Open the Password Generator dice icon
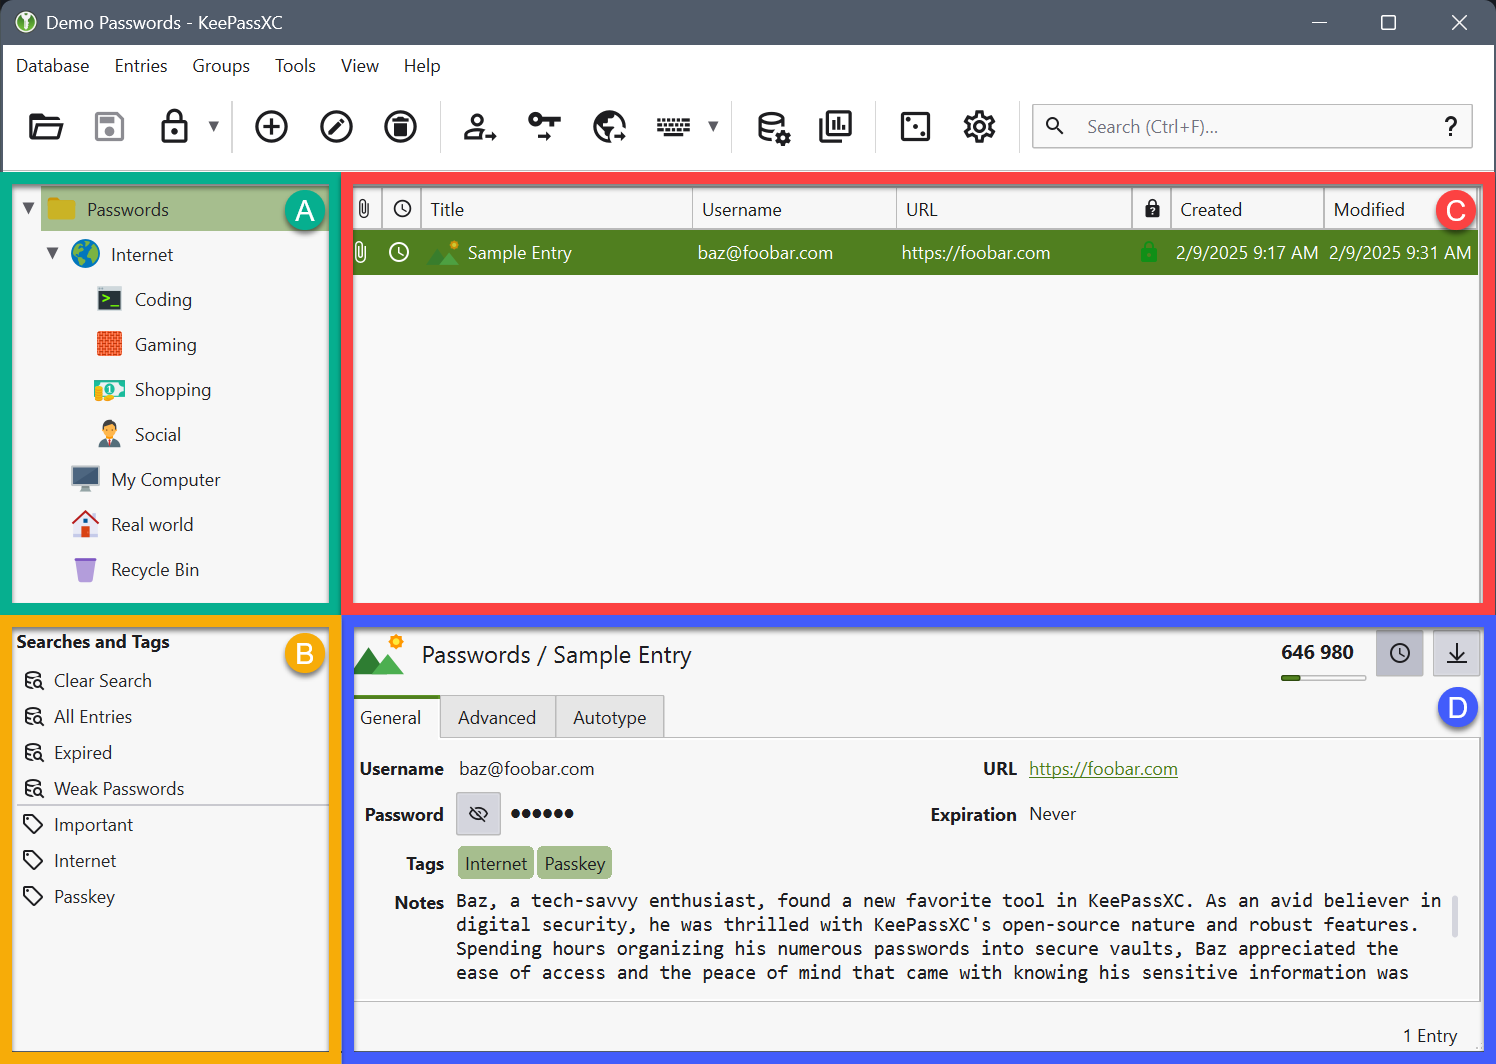Viewport: 1496px width, 1064px height. (915, 126)
